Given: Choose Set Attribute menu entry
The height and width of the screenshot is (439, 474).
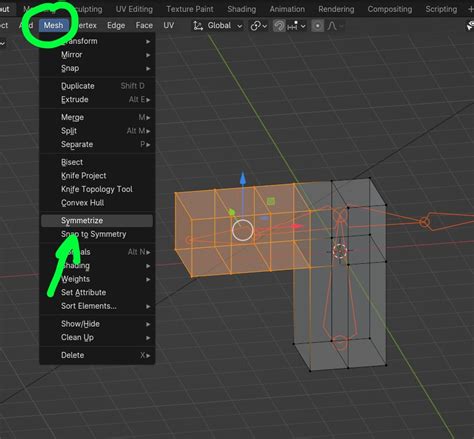Looking at the screenshot, I should [97, 293].
